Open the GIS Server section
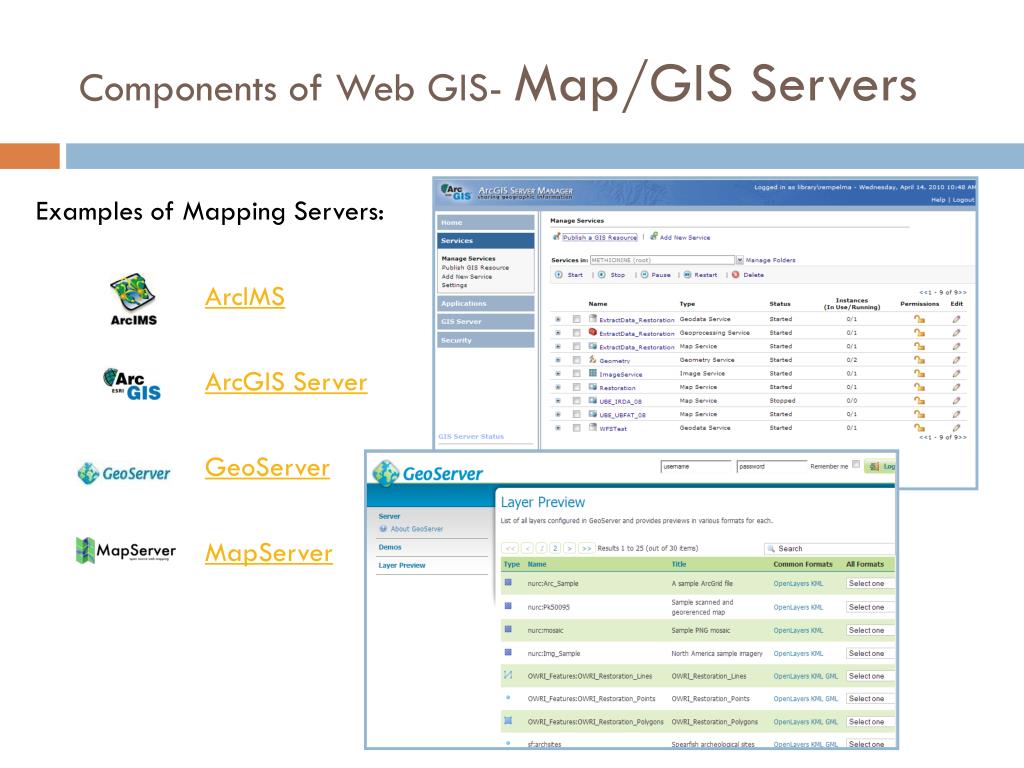 tap(485, 322)
